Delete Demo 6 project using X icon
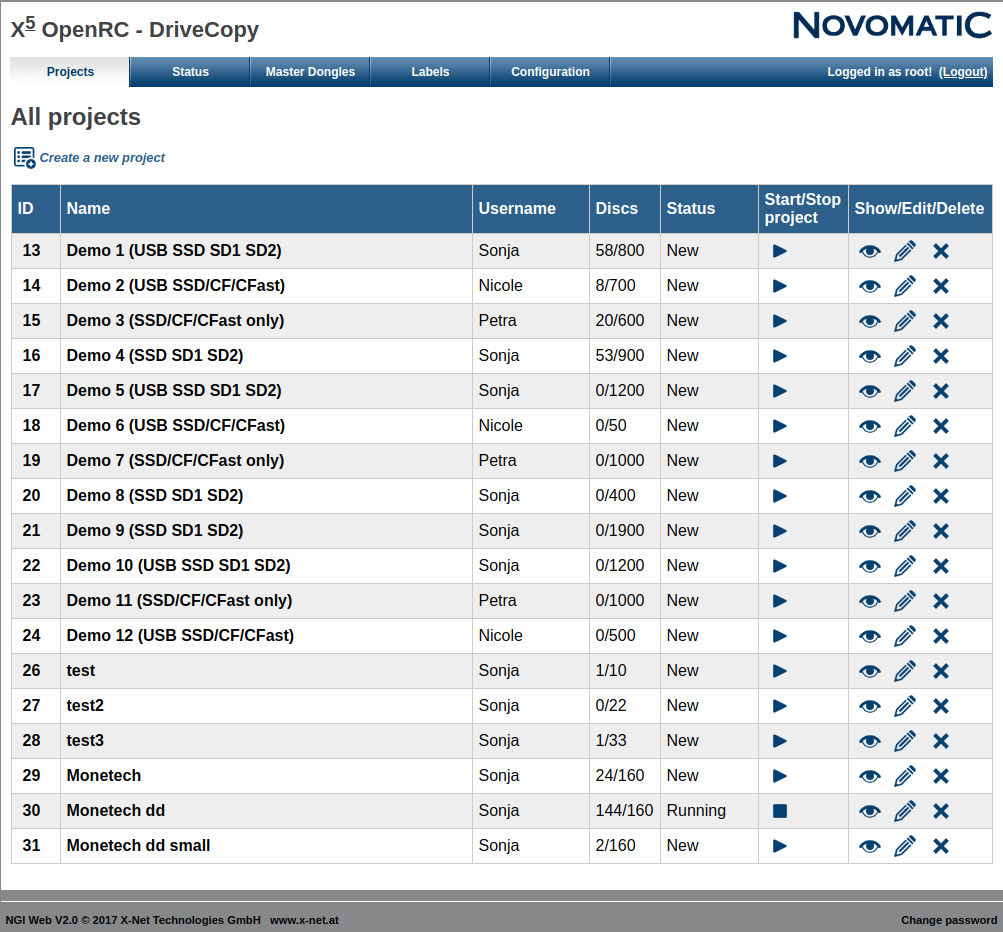Viewport: 1003px width, 932px height. point(941,426)
